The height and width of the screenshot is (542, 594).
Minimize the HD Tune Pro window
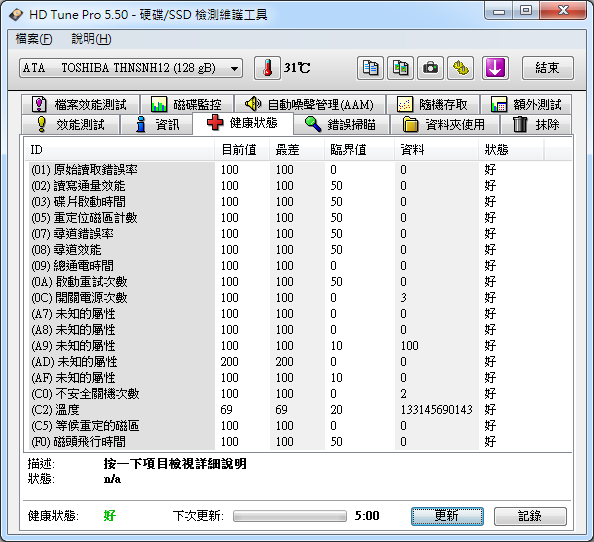[x=499, y=11]
